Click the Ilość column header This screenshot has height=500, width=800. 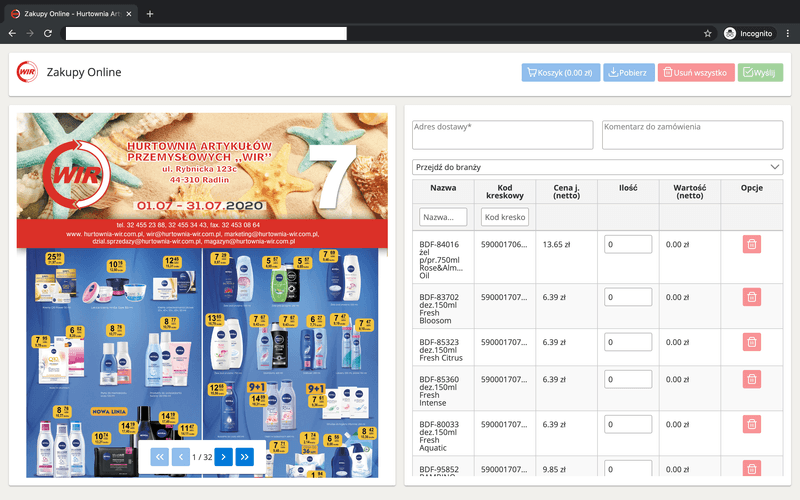(x=628, y=191)
